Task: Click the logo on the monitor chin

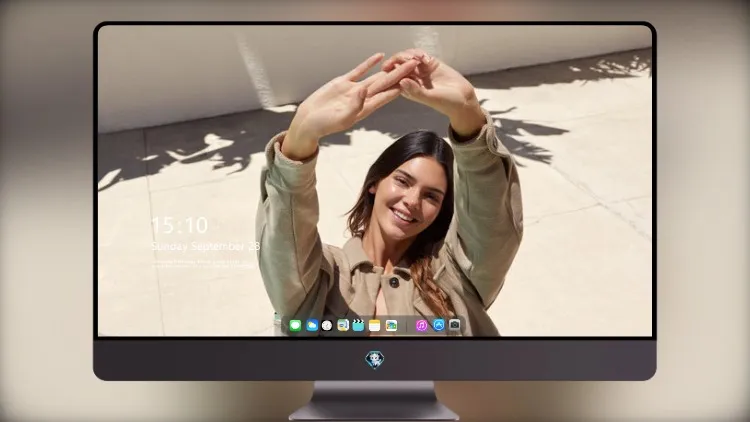Action: coord(375,360)
